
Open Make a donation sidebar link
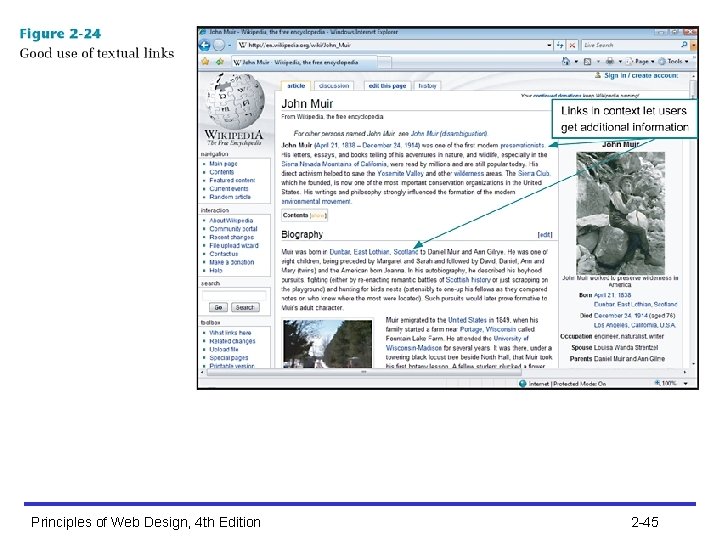231,262
